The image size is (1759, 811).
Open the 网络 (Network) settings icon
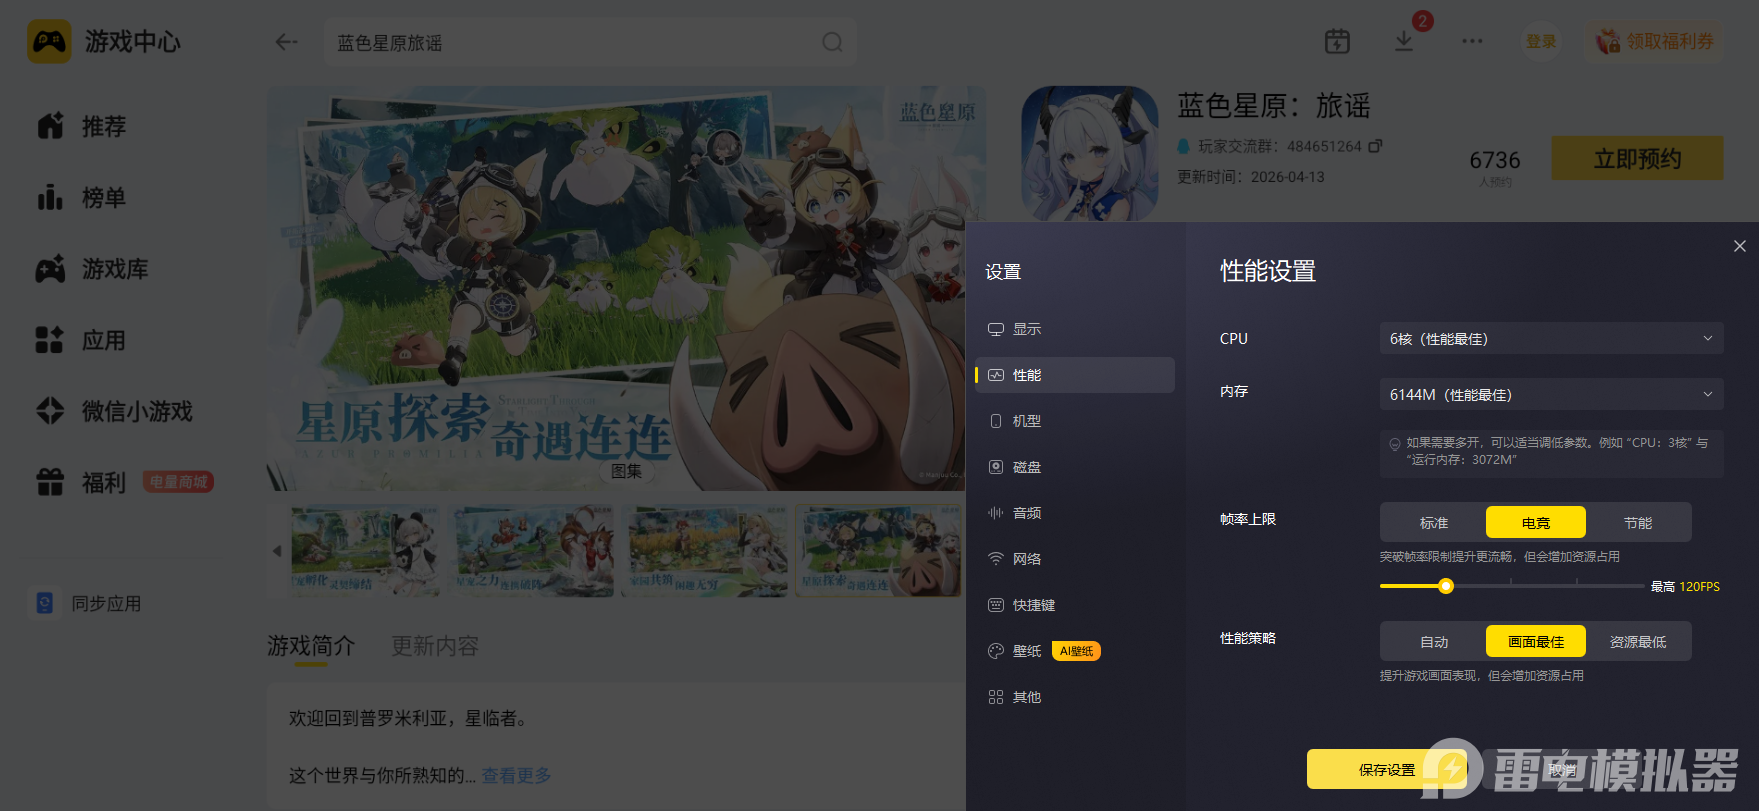(x=995, y=559)
